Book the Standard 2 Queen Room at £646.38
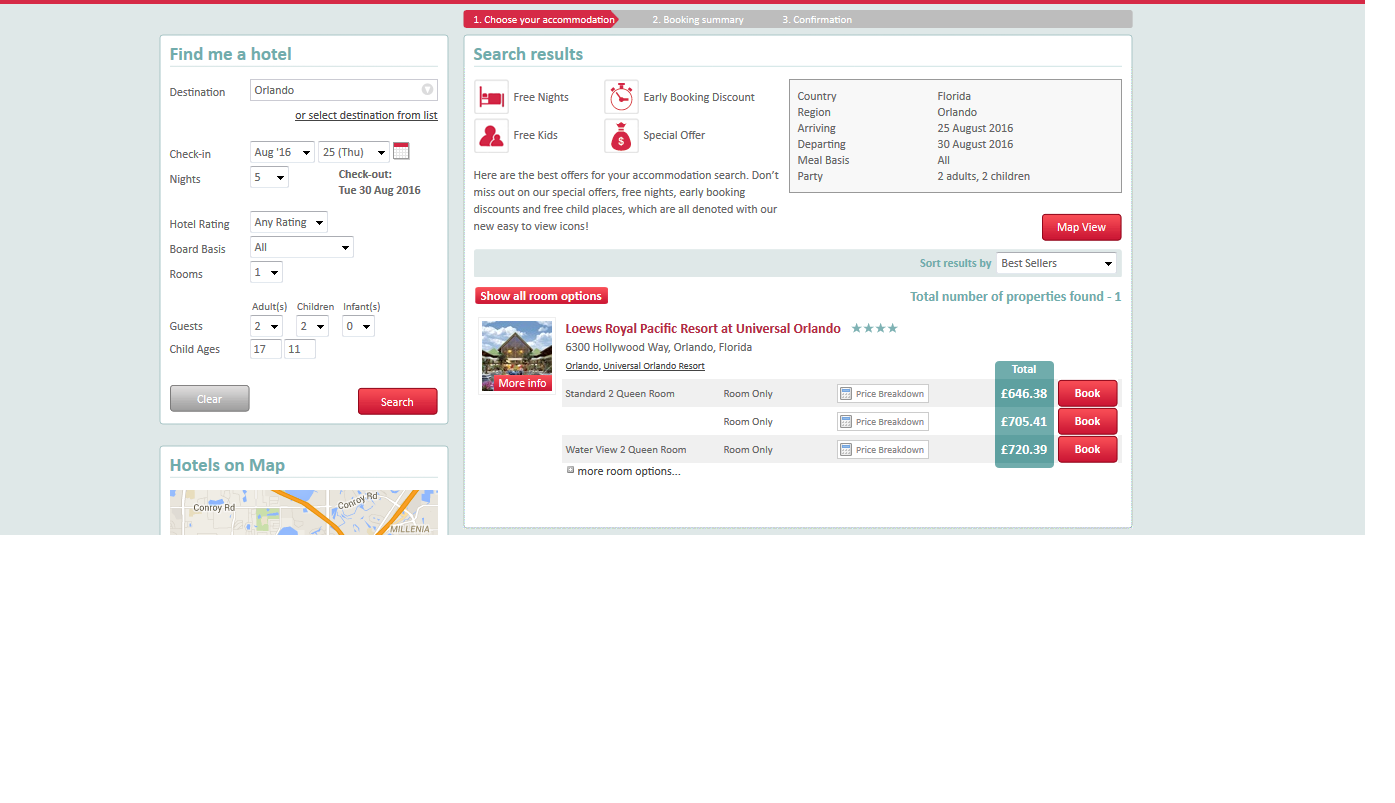The image size is (1395, 803). click(x=1088, y=393)
